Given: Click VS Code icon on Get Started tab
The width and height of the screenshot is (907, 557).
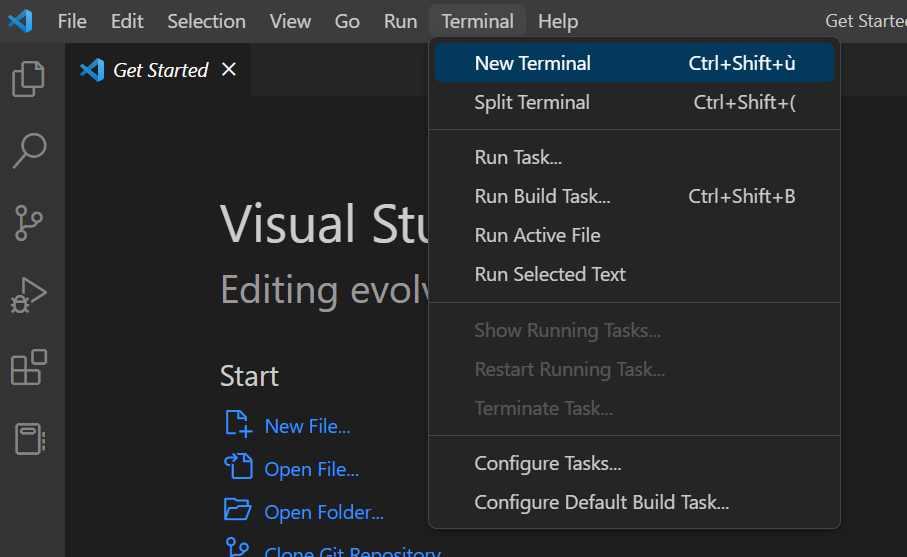Looking at the screenshot, I should [92, 70].
